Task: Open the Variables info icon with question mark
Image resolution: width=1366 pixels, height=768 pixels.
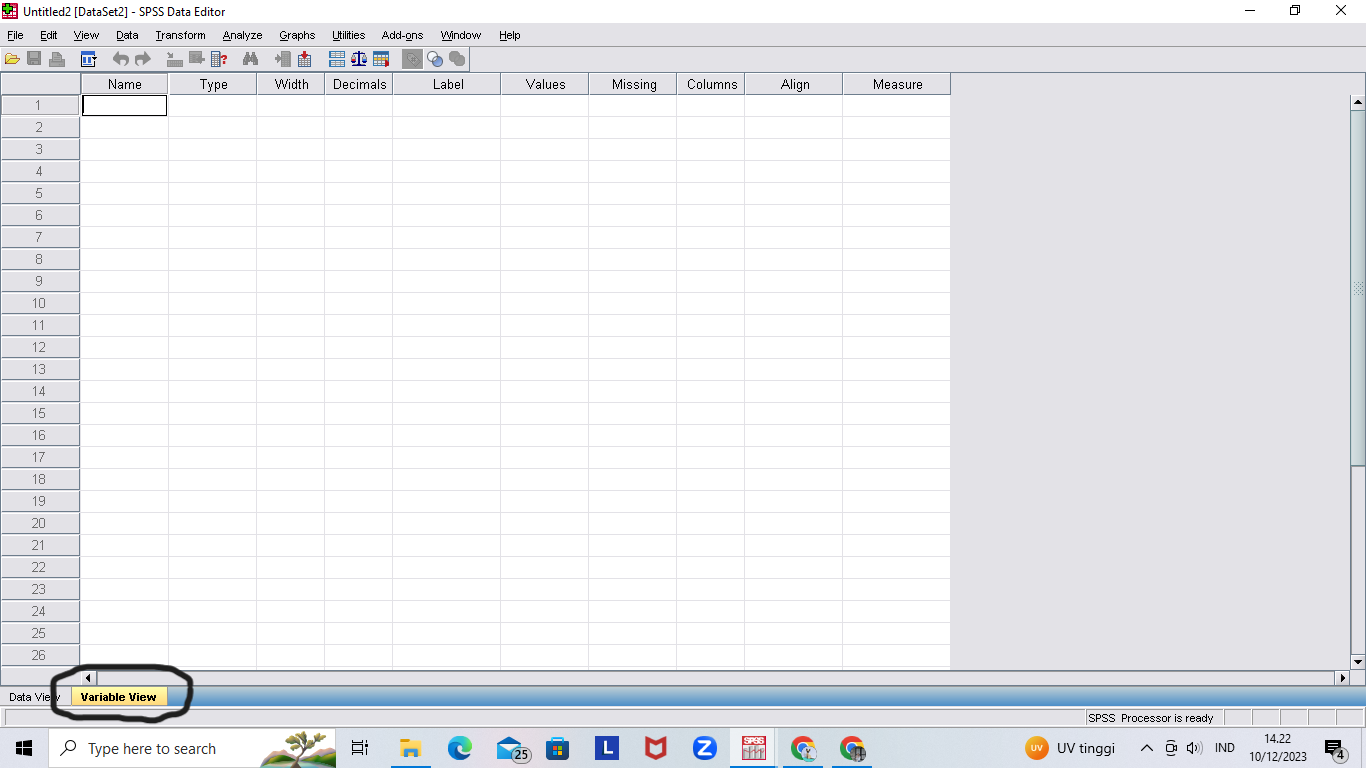Action: coord(219,59)
